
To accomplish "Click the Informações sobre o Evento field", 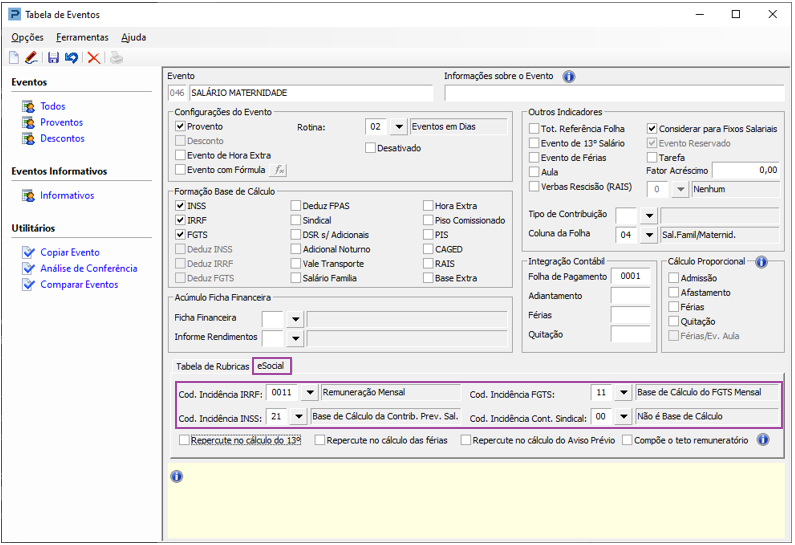I will 615,93.
